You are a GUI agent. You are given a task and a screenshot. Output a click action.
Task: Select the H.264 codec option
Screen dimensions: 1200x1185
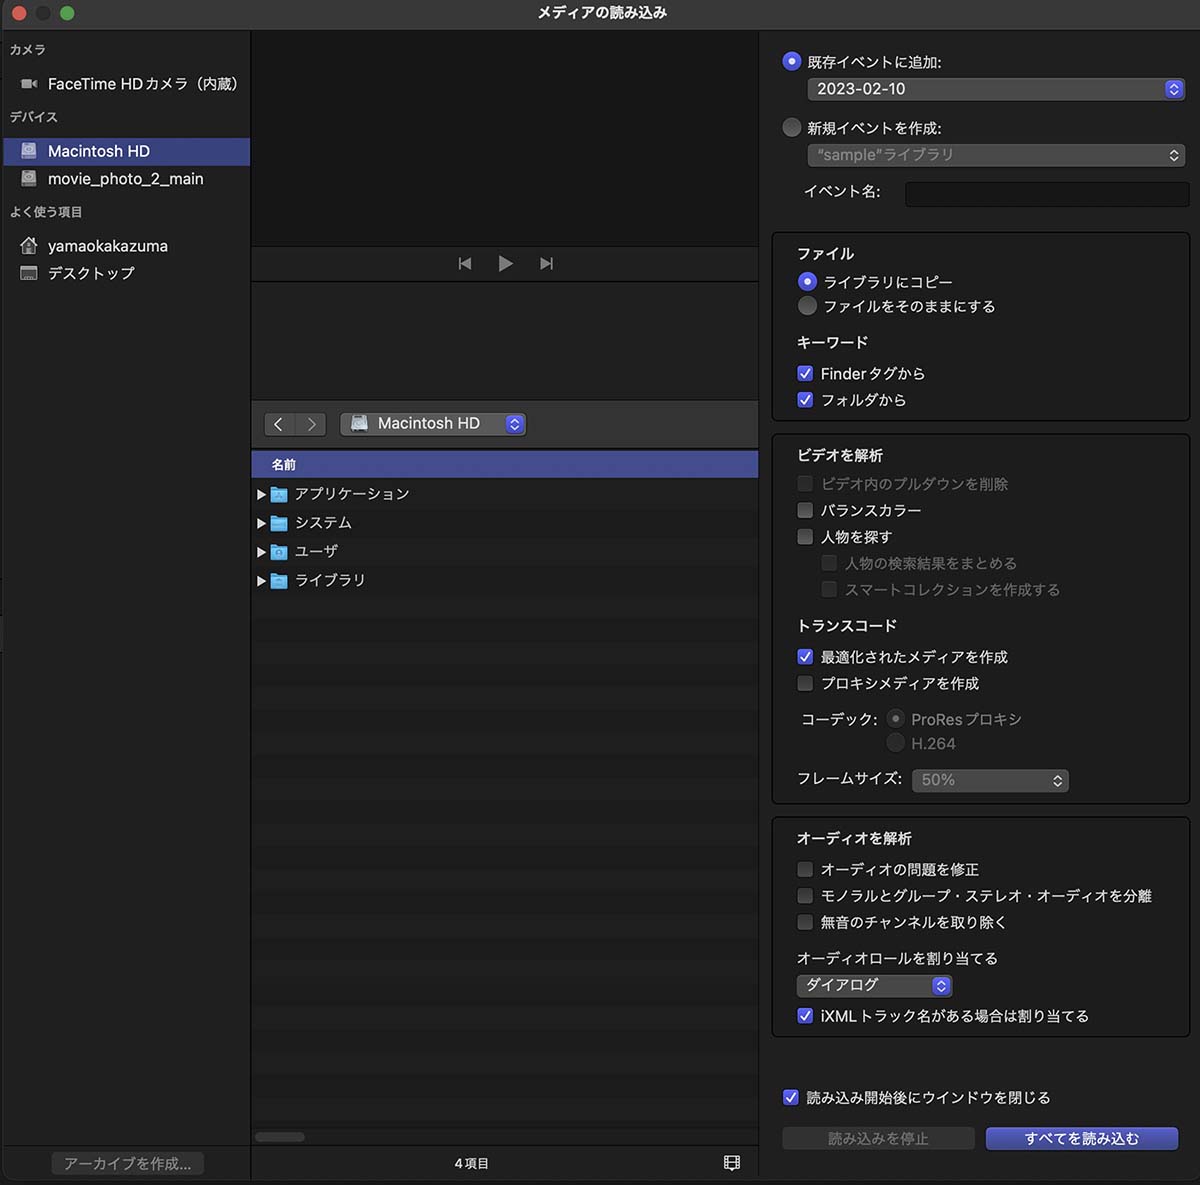896,743
